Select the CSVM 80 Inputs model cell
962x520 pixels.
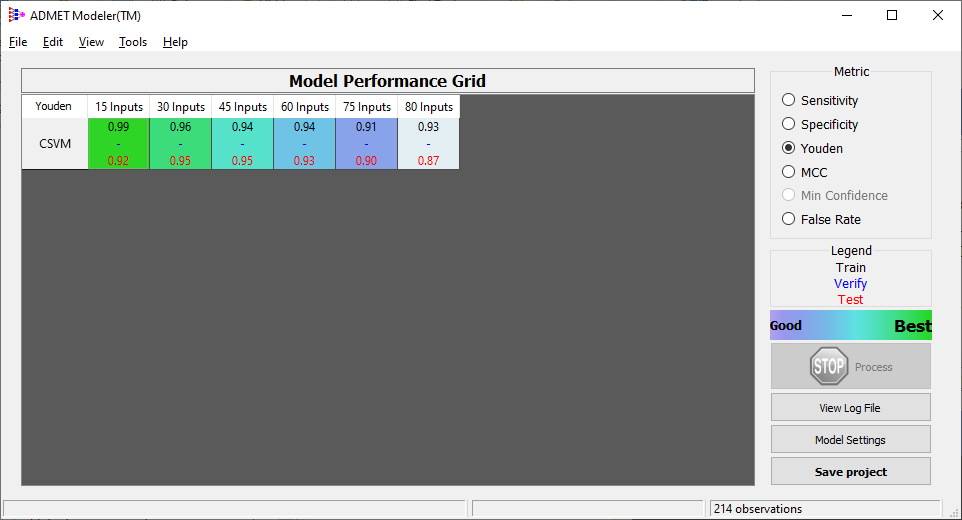click(428, 143)
